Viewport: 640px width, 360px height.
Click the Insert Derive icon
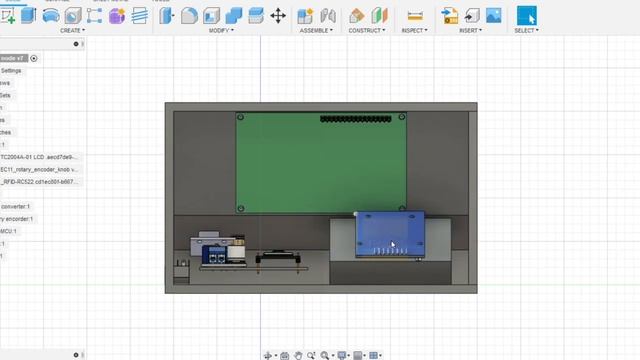point(449,16)
